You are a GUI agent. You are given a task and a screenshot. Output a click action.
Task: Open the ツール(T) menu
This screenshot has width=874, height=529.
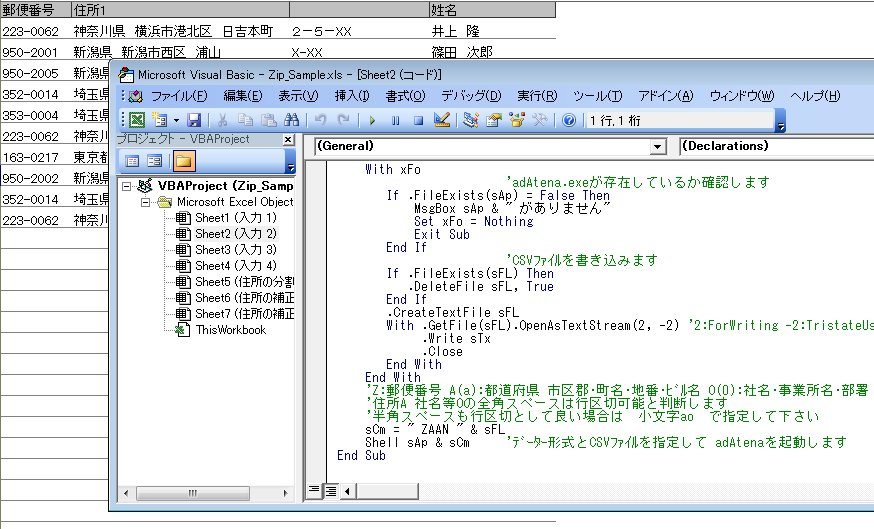pyautogui.click(x=598, y=96)
